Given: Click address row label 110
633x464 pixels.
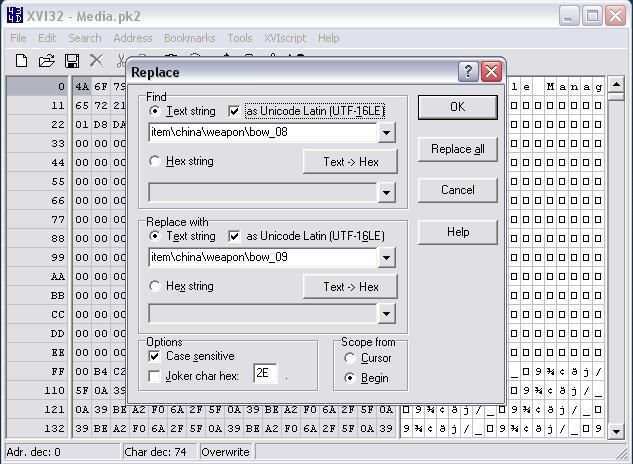Looking at the screenshot, I should coord(54,391).
